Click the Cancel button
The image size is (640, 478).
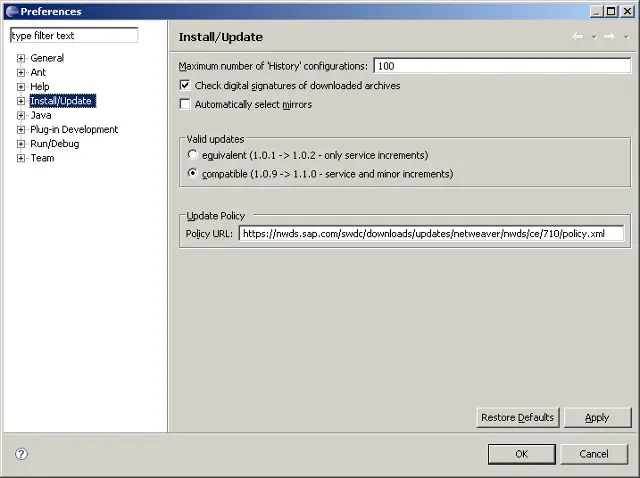pyautogui.click(x=594, y=454)
